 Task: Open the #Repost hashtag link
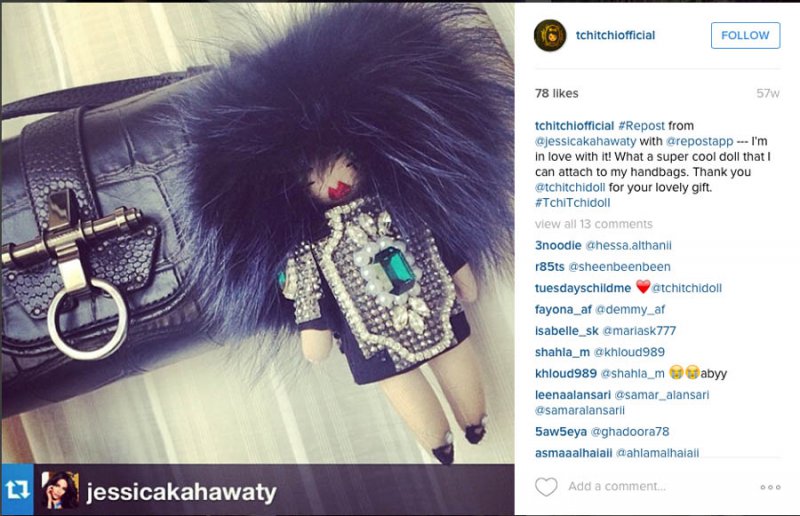click(x=641, y=126)
